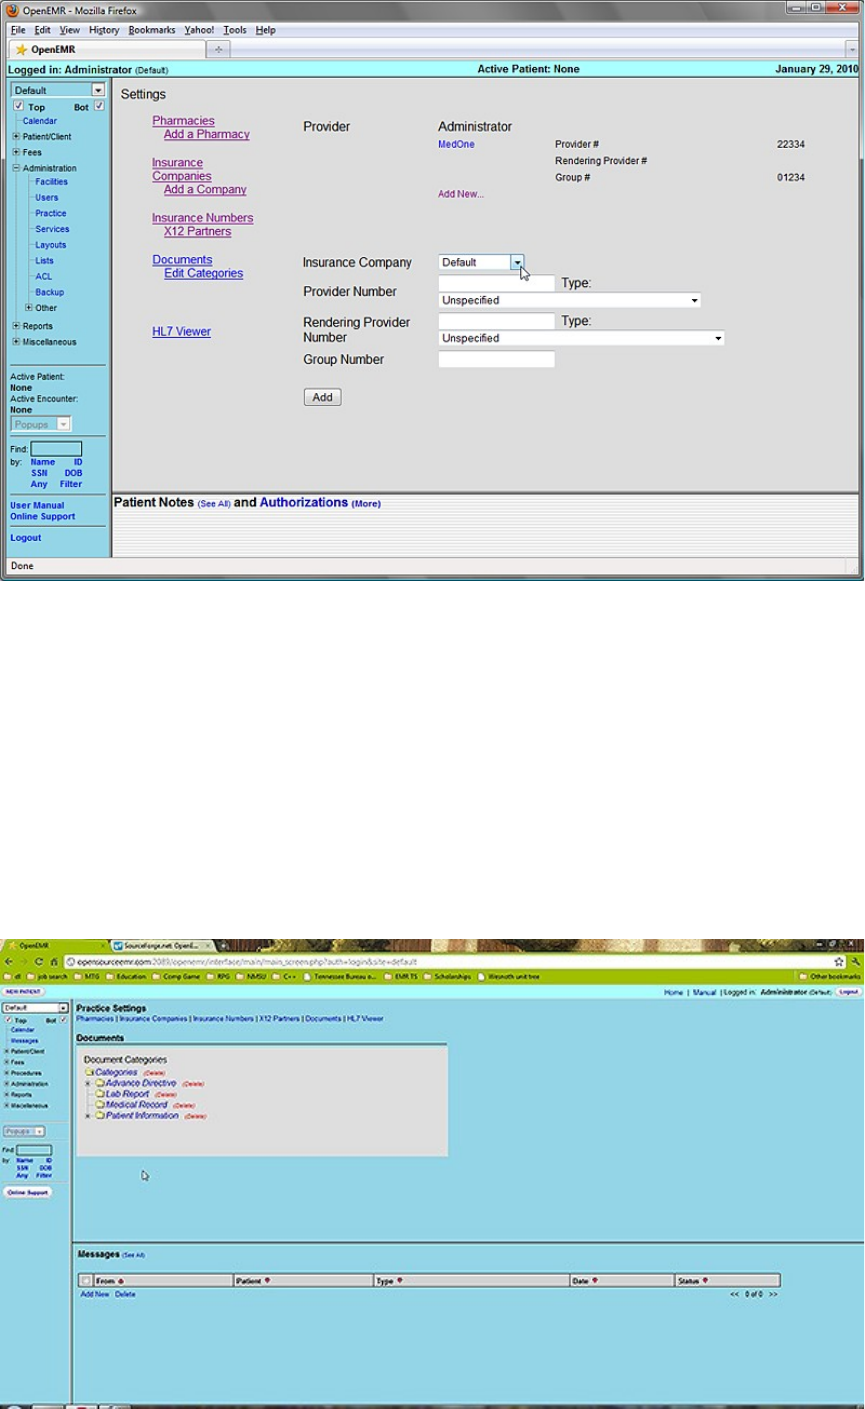Expand the Other node under Administration
Viewport: 865px width, 1409px height.
[29, 308]
